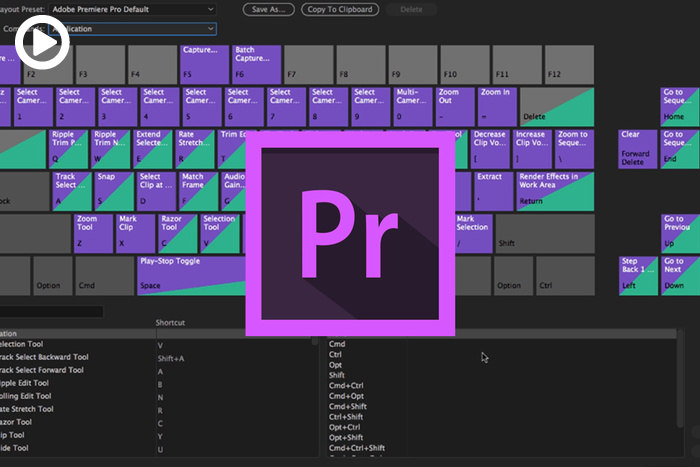Select the keyboard Delete key
This screenshot has height=467, width=700.
pyautogui.click(x=557, y=107)
